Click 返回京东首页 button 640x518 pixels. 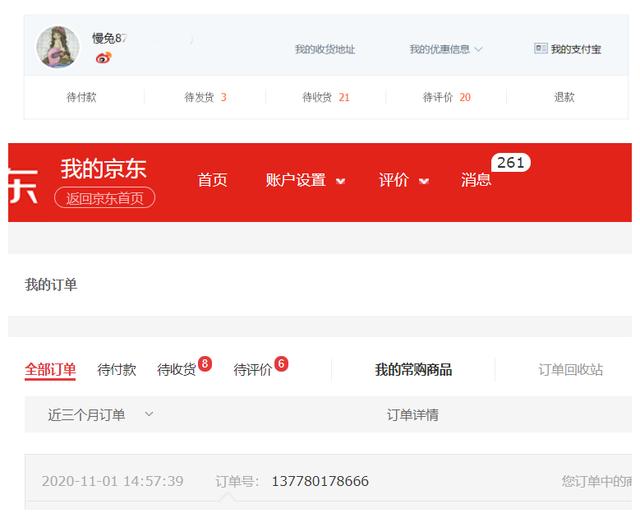[104, 198]
